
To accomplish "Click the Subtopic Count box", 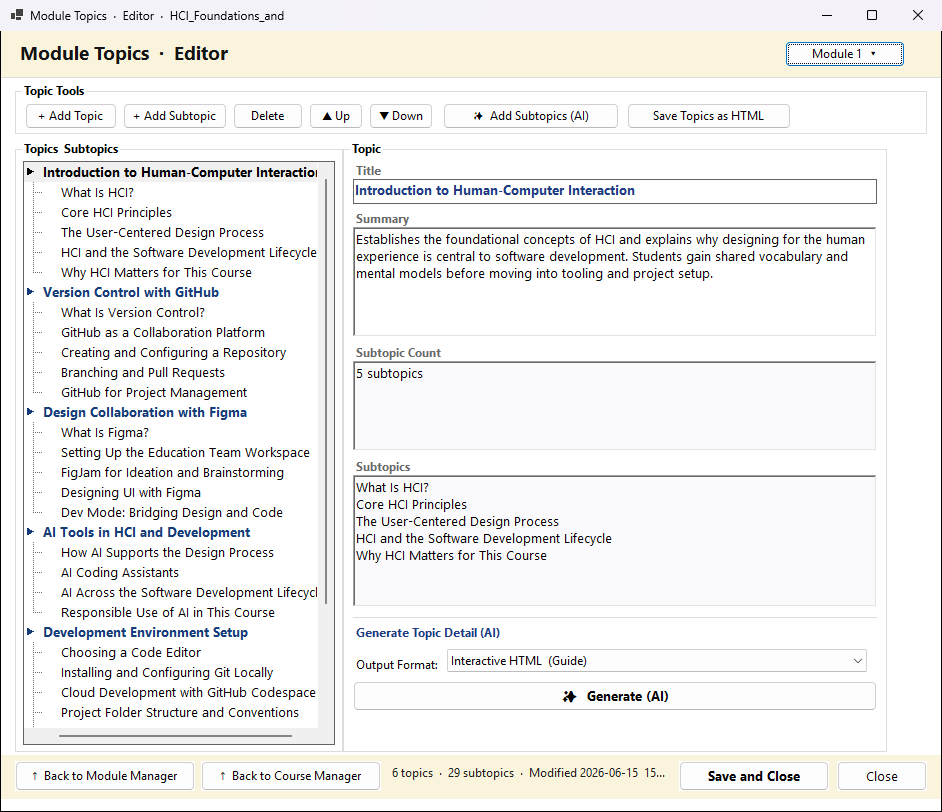I will tap(615, 405).
